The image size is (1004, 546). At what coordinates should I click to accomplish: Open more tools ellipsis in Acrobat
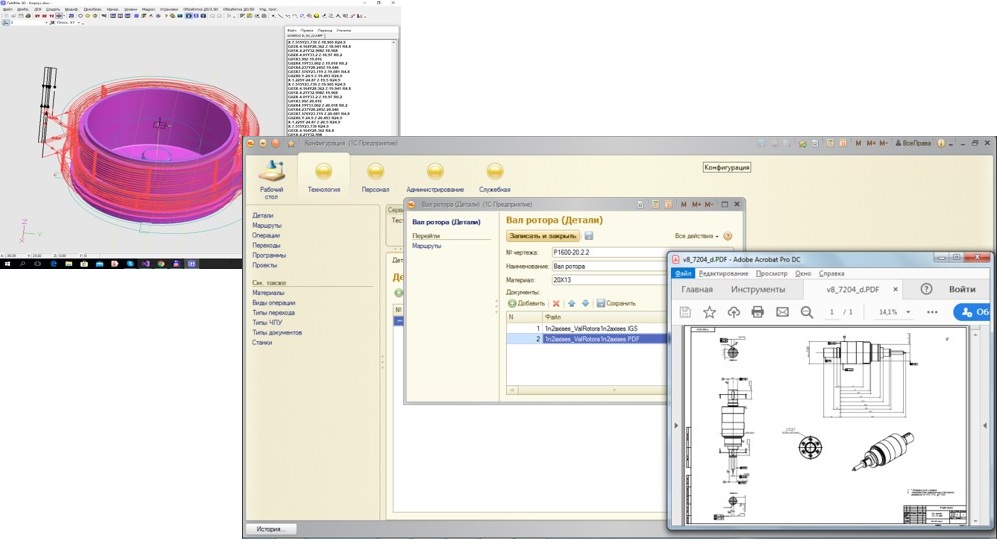point(932,312)
